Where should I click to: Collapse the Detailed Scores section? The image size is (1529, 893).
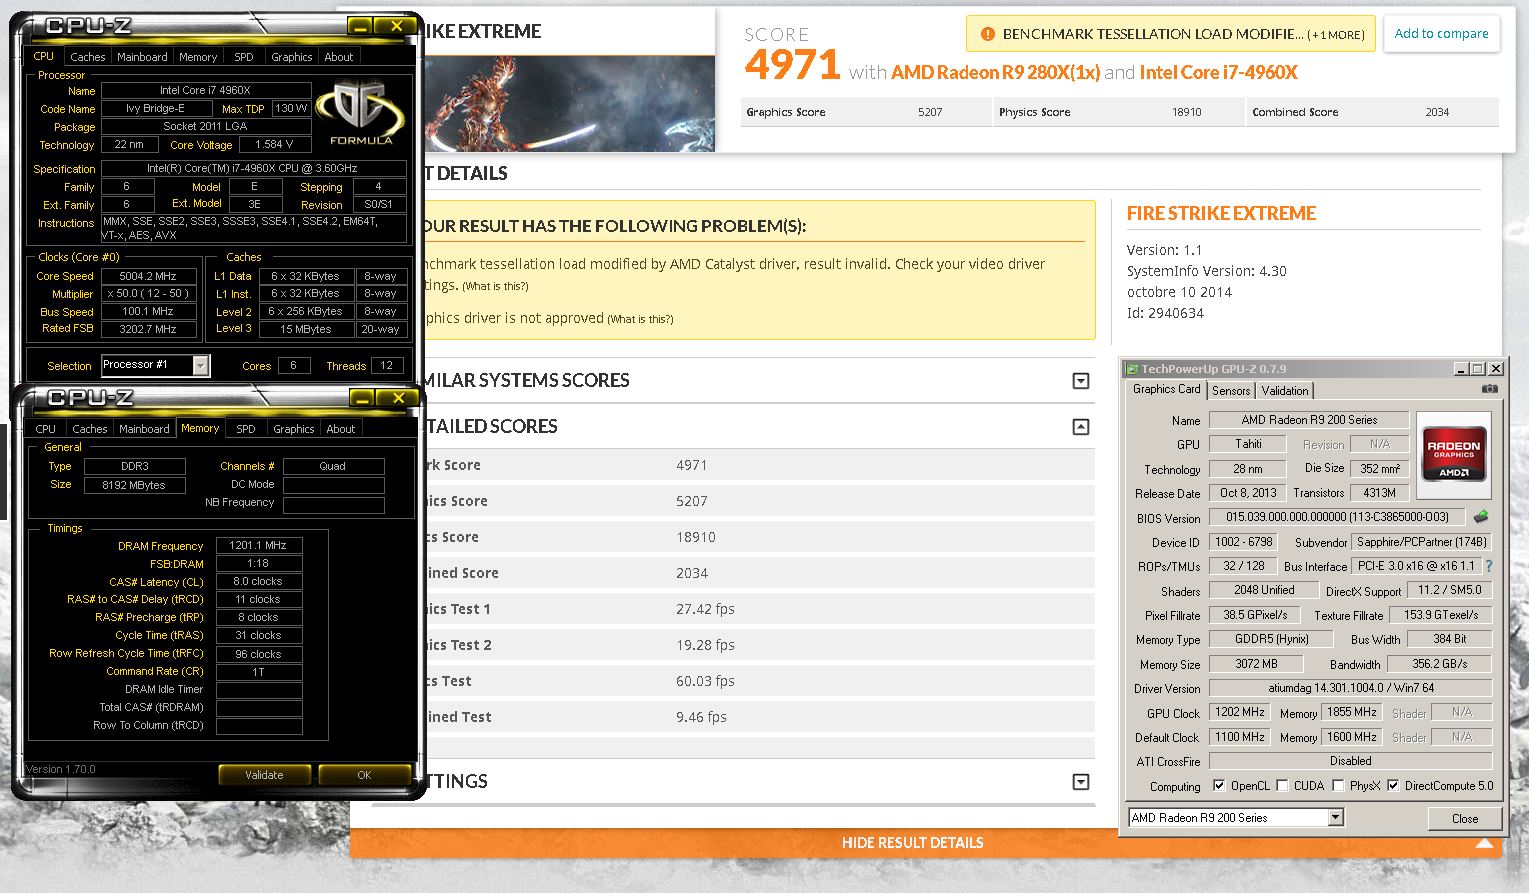tap(1080, 427)
